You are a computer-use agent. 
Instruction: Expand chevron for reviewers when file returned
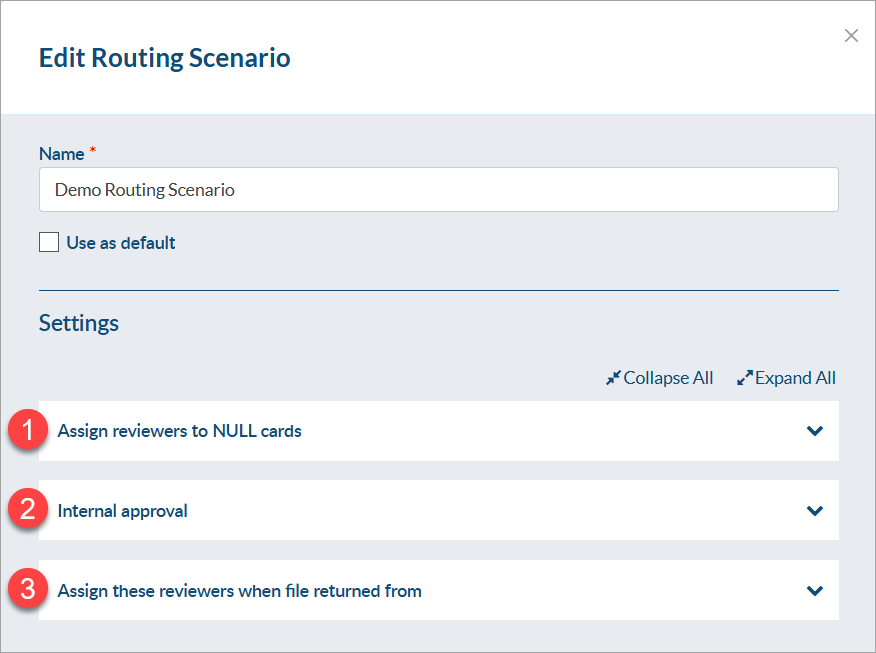point(815,591)
